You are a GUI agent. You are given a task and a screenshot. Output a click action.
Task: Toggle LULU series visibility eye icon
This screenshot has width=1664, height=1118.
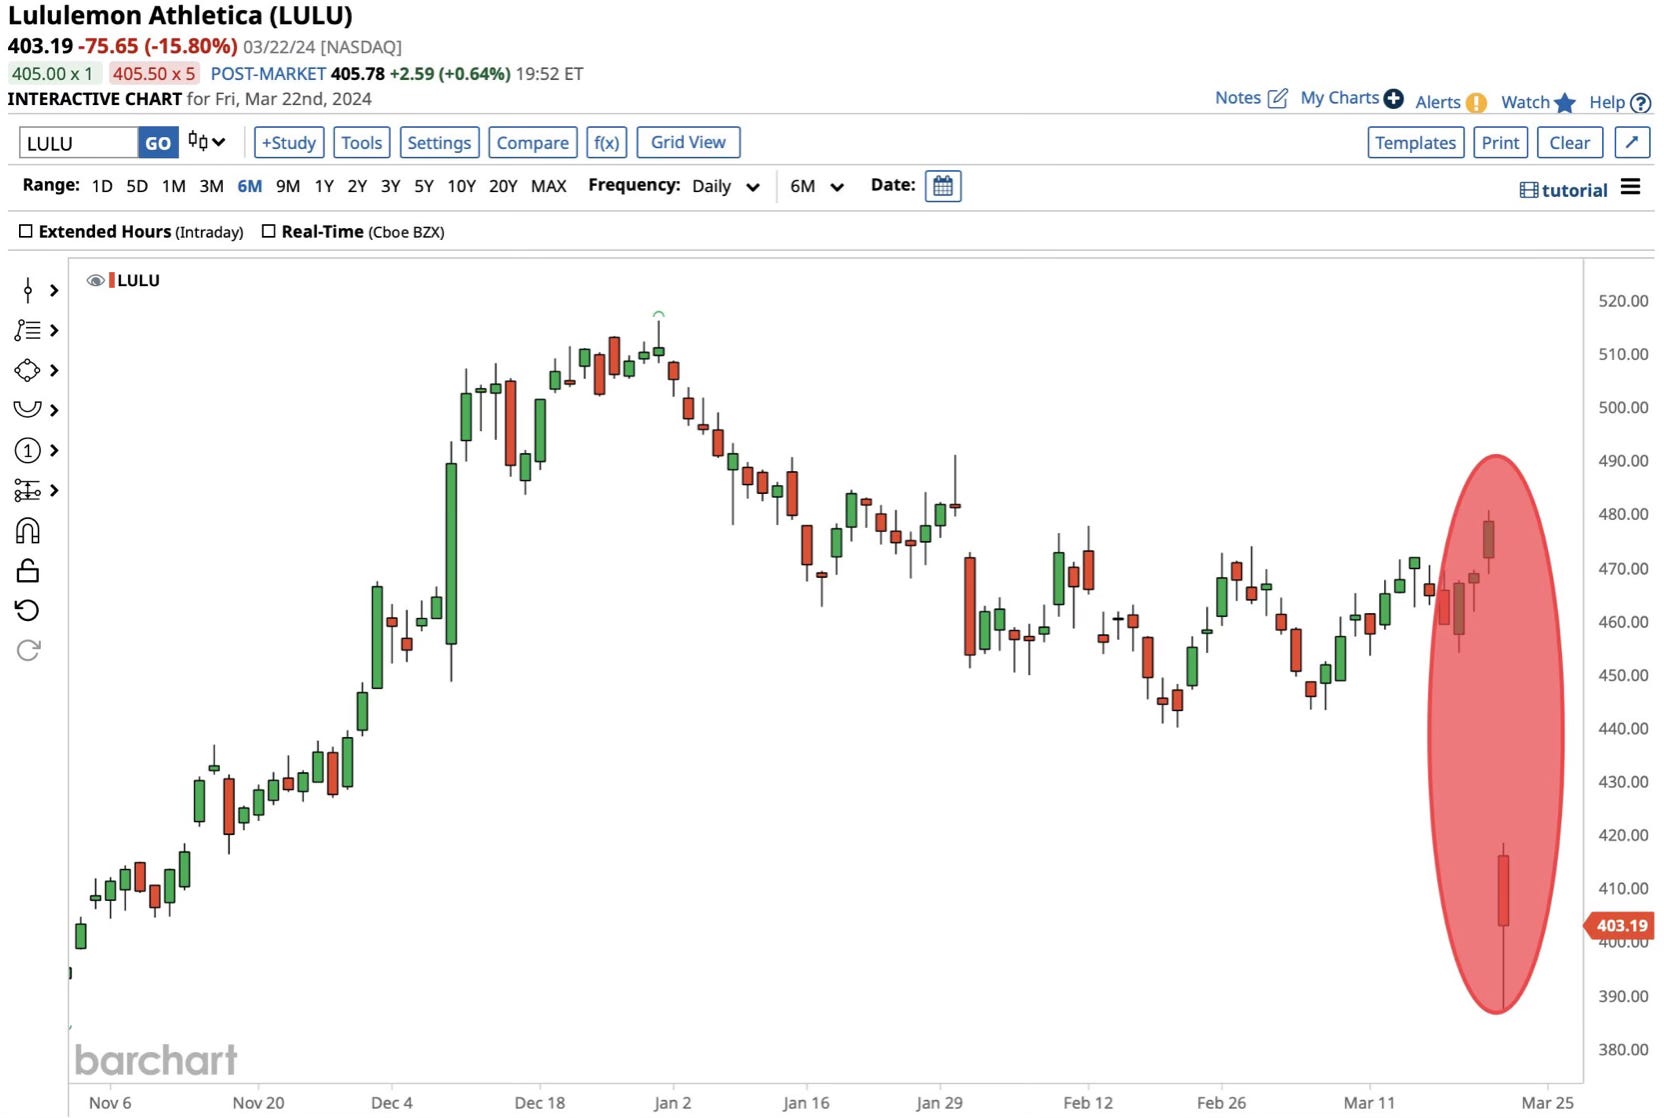[x=95, y=280]
